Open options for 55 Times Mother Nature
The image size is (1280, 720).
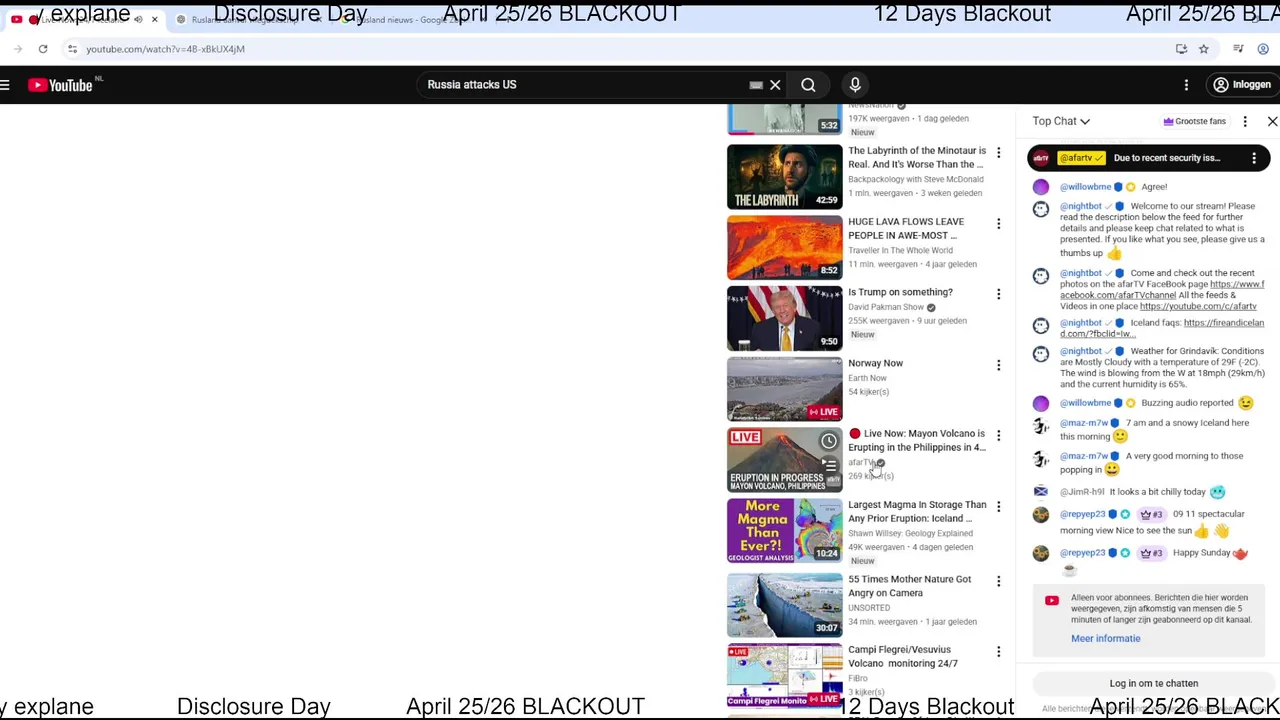[998, 581]
